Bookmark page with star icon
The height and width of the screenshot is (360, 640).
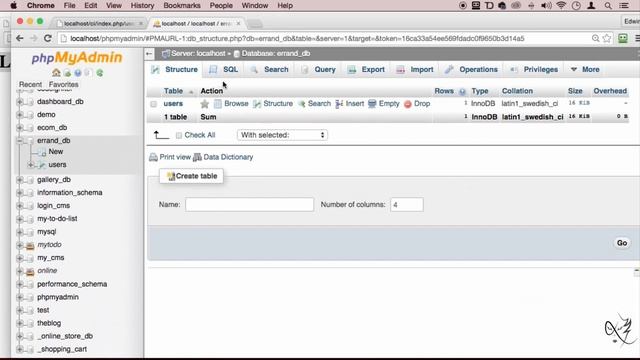click(x=607, y=38)
